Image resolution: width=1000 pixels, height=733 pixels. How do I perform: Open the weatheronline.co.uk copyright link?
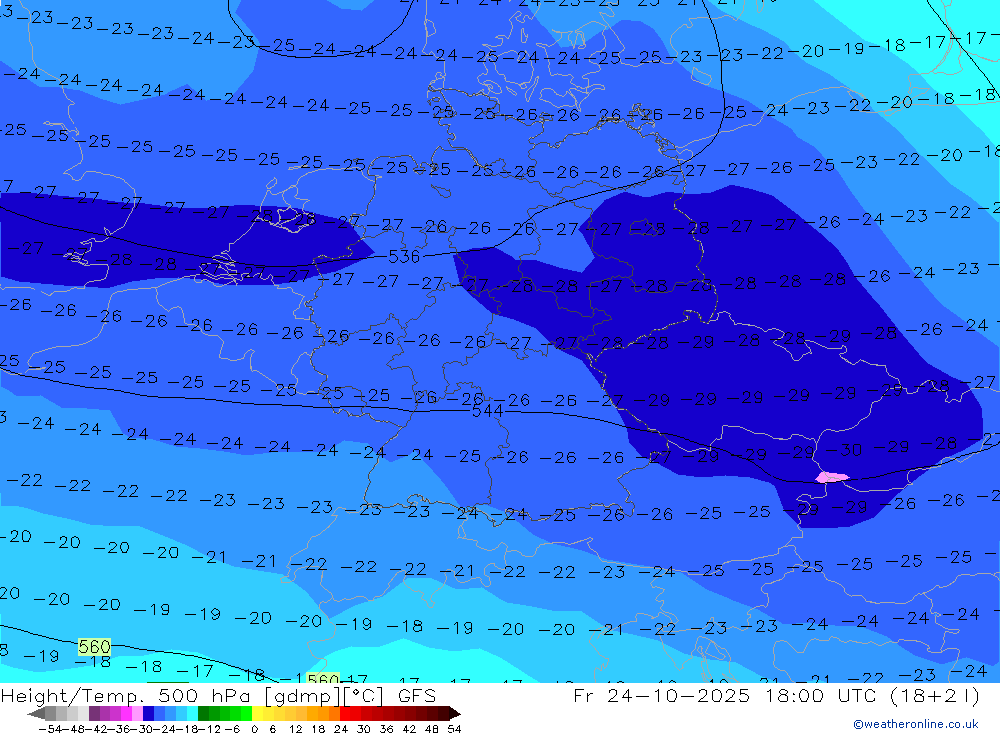[916, 724]
